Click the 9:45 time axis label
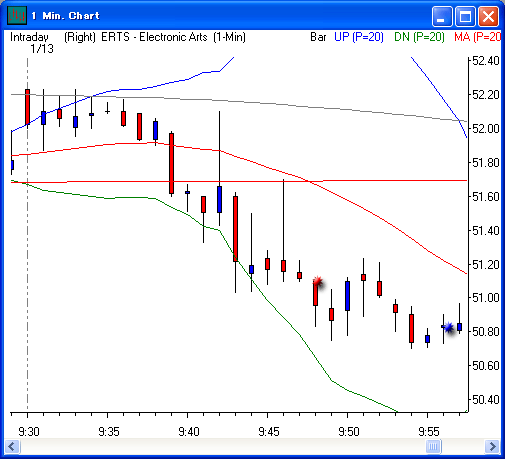This screenshot has height=459, width=505. [269, 432]
